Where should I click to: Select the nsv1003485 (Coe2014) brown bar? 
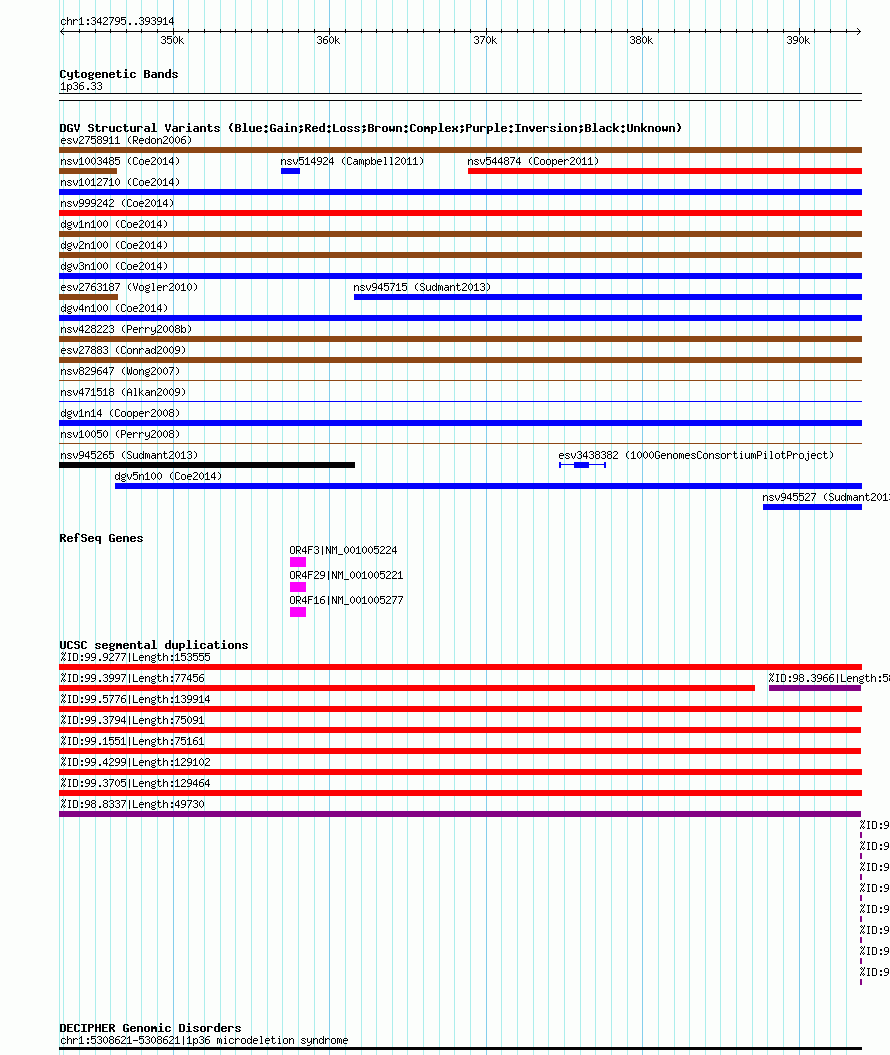88,171
